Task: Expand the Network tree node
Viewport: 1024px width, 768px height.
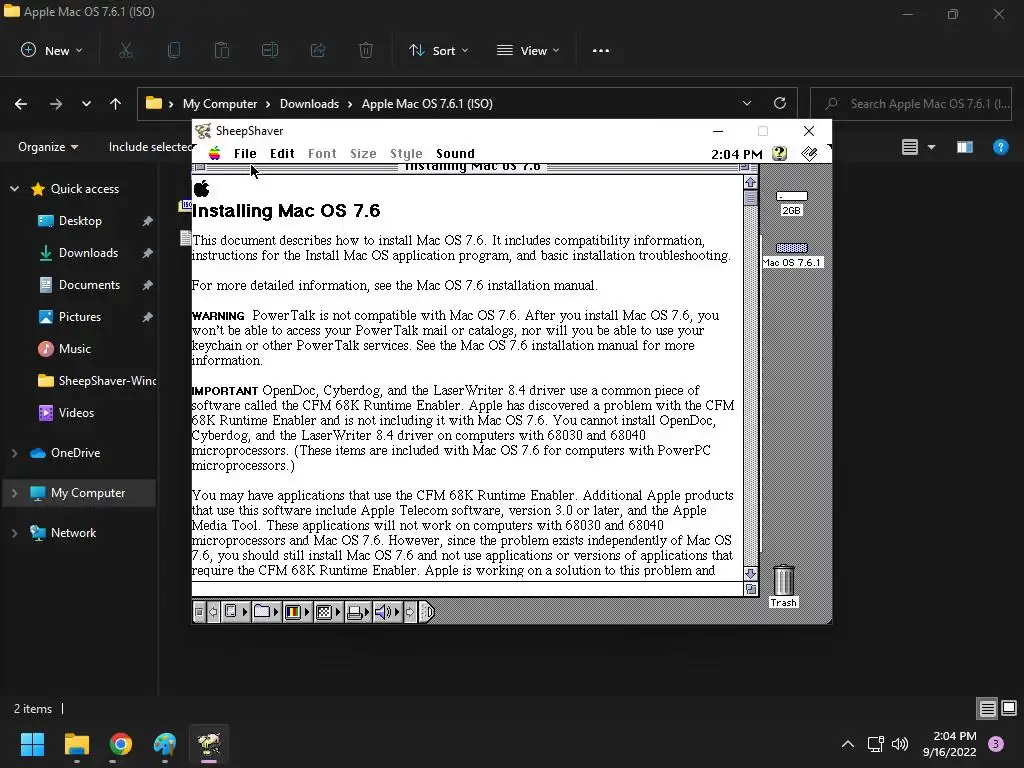Action: (x=14, y=533)
